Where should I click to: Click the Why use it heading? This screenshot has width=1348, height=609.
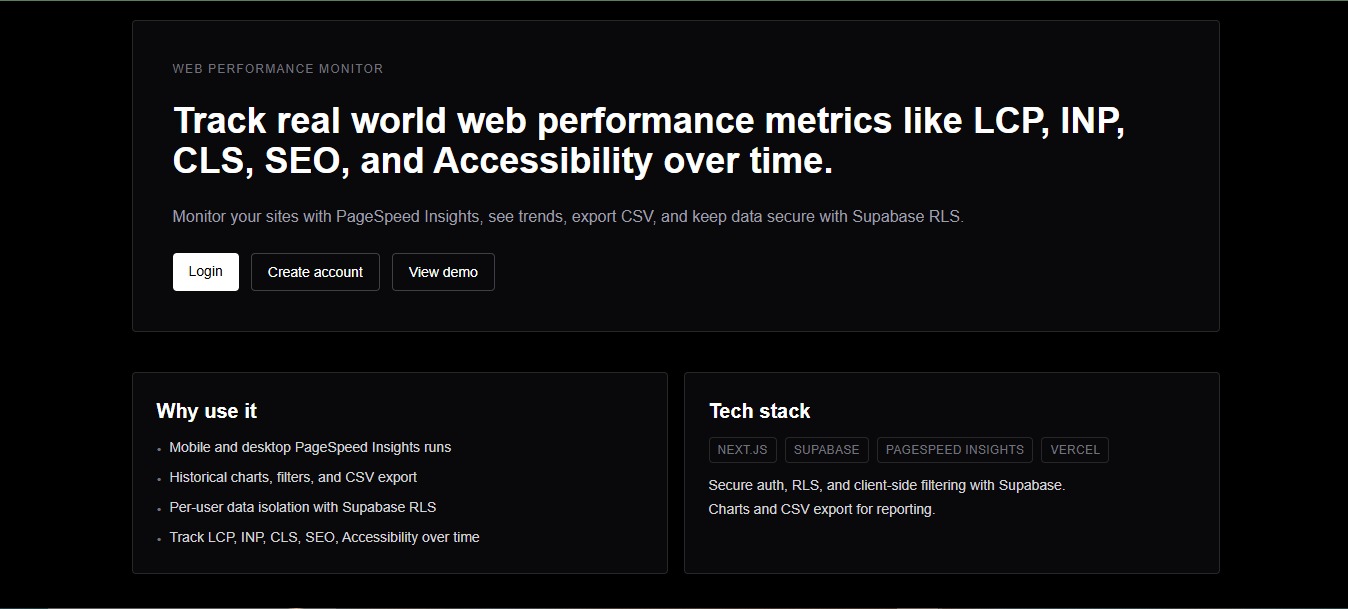(206, 411)
